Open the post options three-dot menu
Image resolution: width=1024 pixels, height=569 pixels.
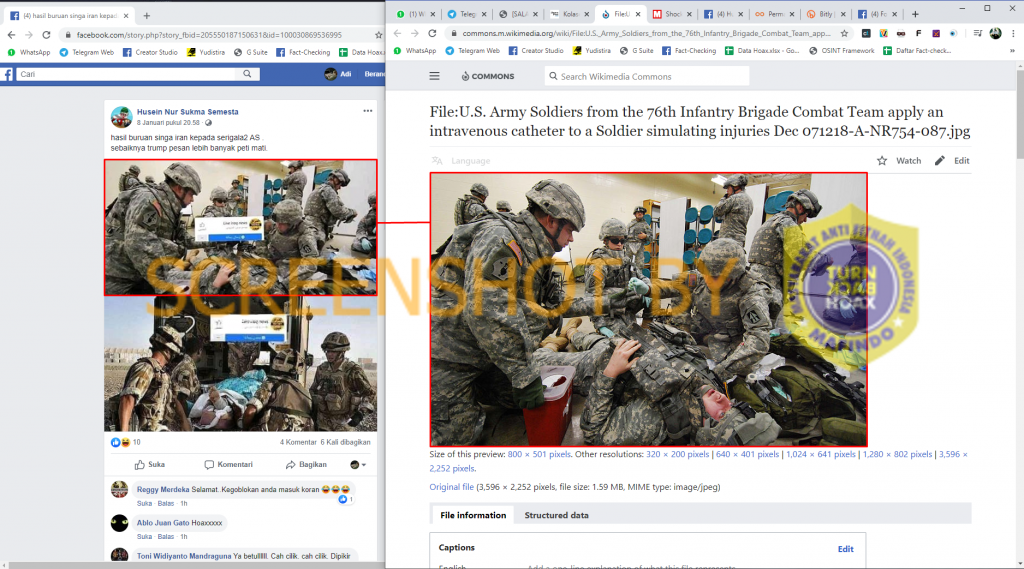[x=368, y=111]
